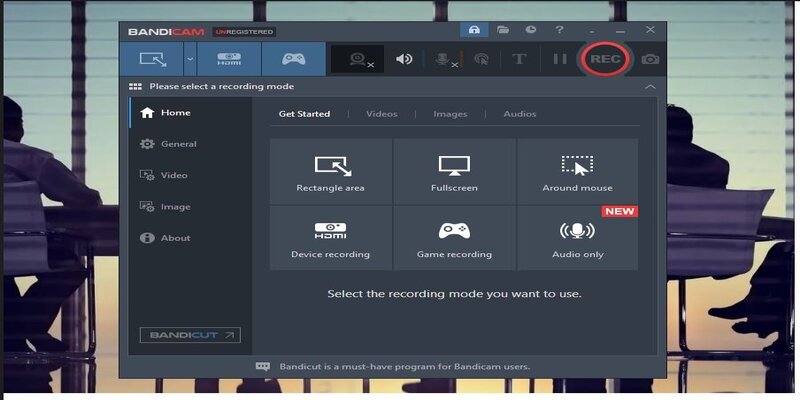
Task: Switch to the Audios tab
Action: click(x=520, y=114)
